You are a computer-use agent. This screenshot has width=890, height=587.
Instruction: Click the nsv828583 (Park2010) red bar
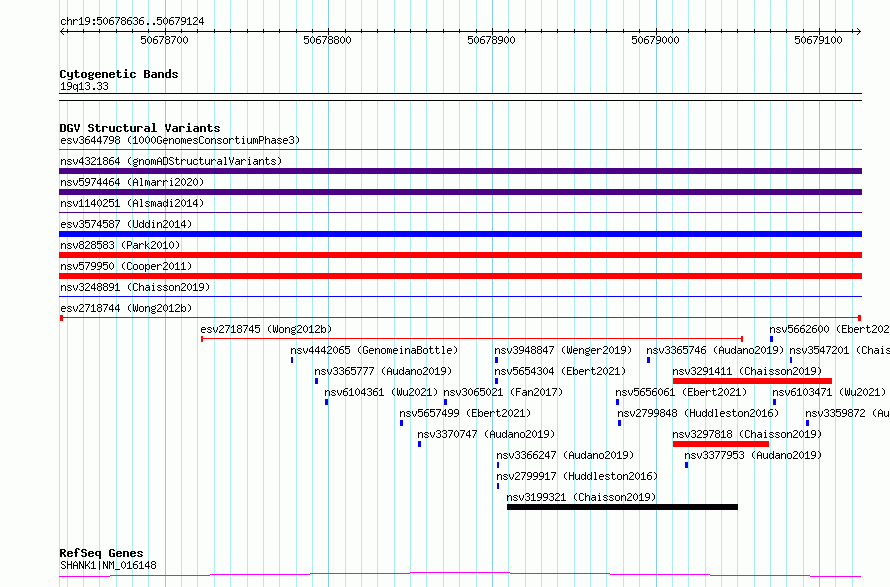coord(460,255)
